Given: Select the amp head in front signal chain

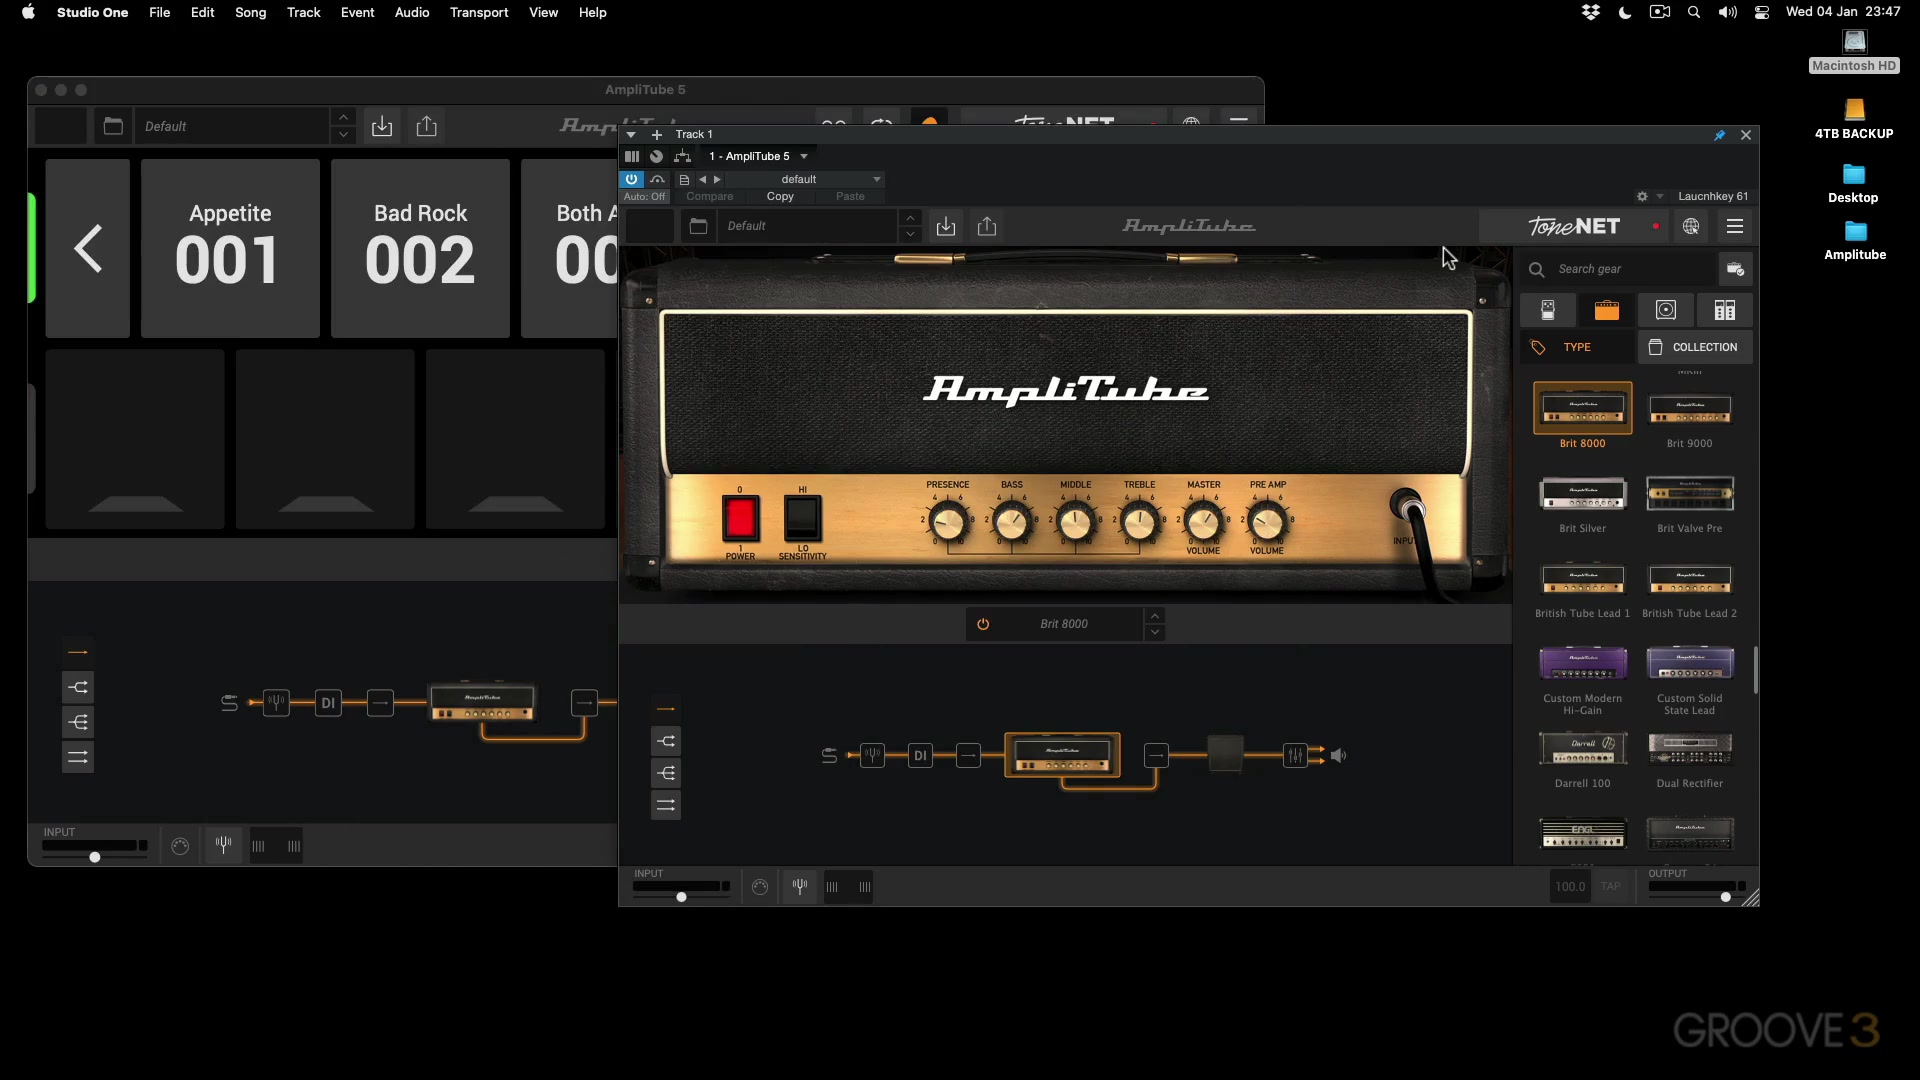Looking at the screenshot, I should point(1062,755).
